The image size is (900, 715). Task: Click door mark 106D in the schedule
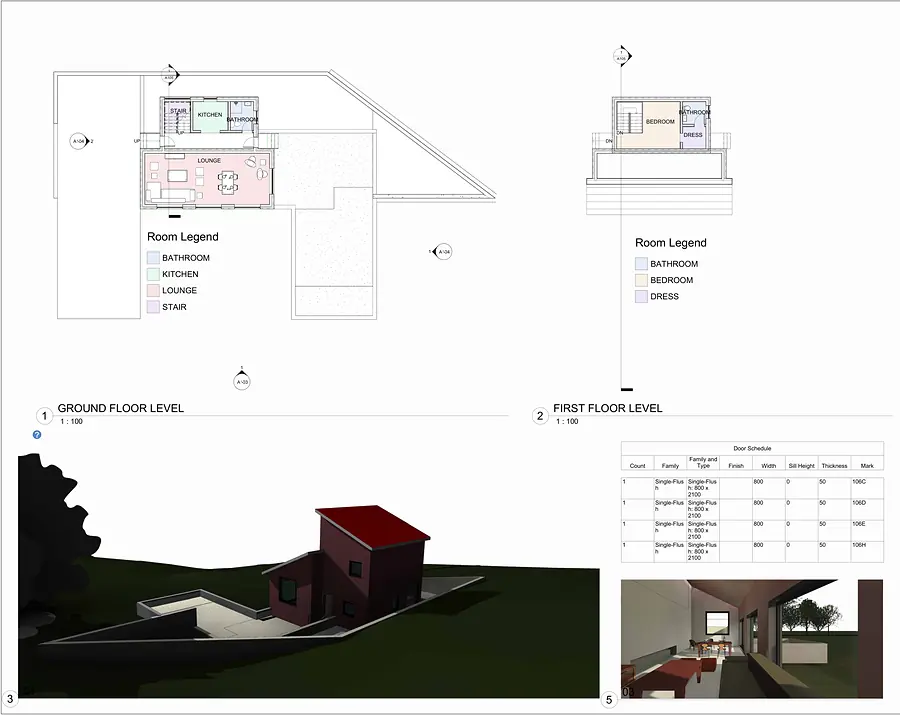[859, 503]
